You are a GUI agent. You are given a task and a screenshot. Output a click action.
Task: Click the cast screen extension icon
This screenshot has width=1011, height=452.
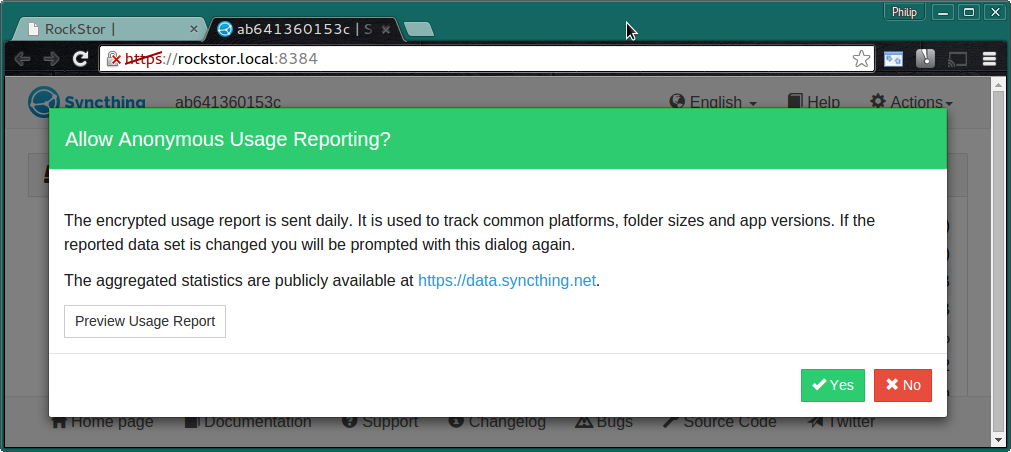click(x=957, y=59)
